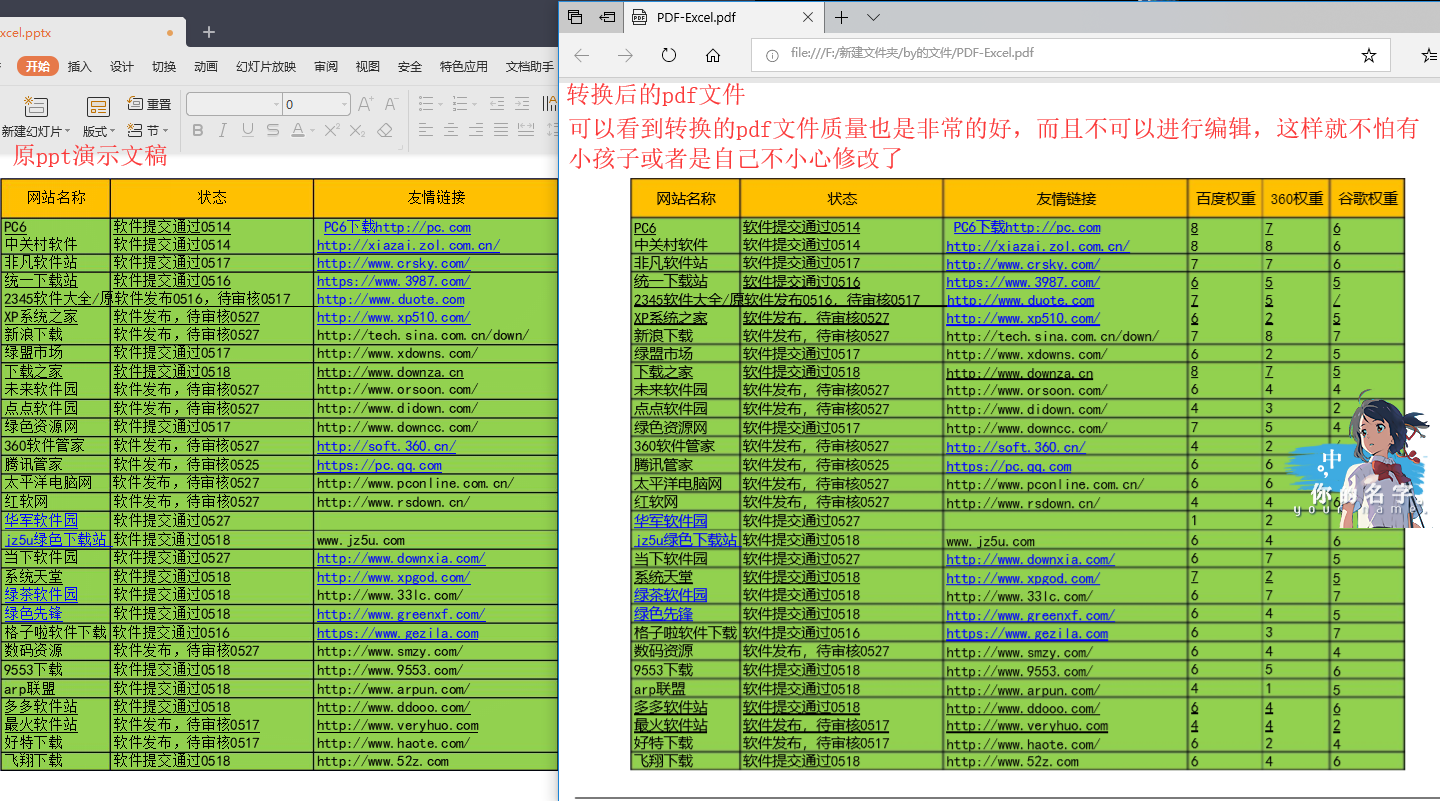
Task: Open the 幻灯片放映 ribbon tab
Action: click(x=266, y=67)
